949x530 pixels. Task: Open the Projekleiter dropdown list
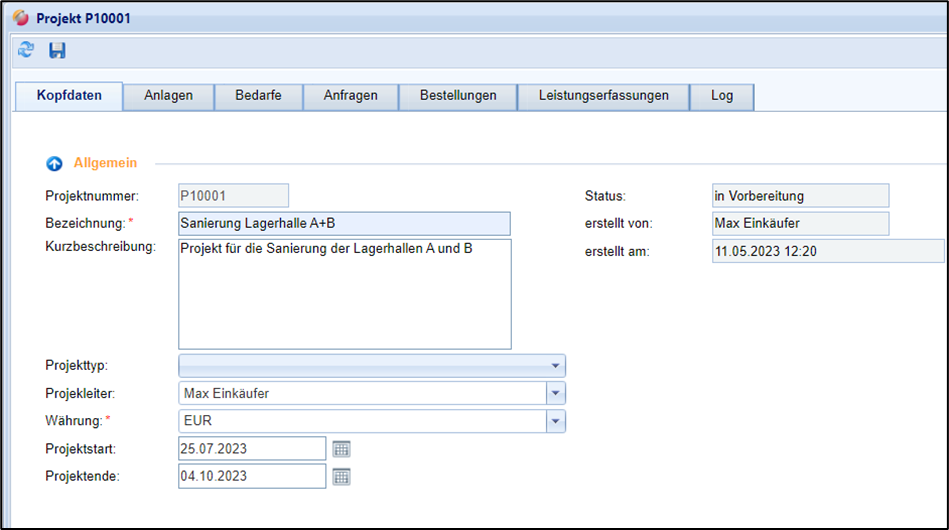[556, 394]
